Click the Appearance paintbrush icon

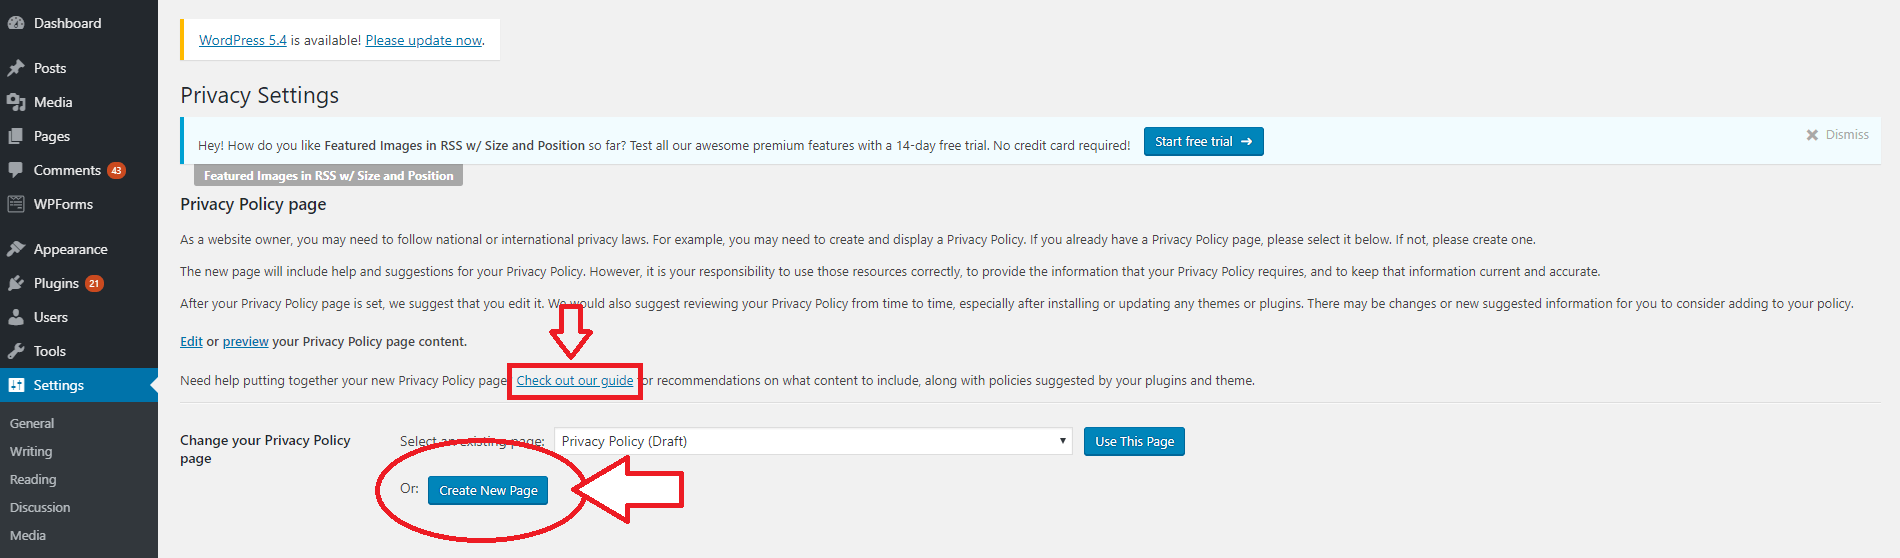point(16,249)
